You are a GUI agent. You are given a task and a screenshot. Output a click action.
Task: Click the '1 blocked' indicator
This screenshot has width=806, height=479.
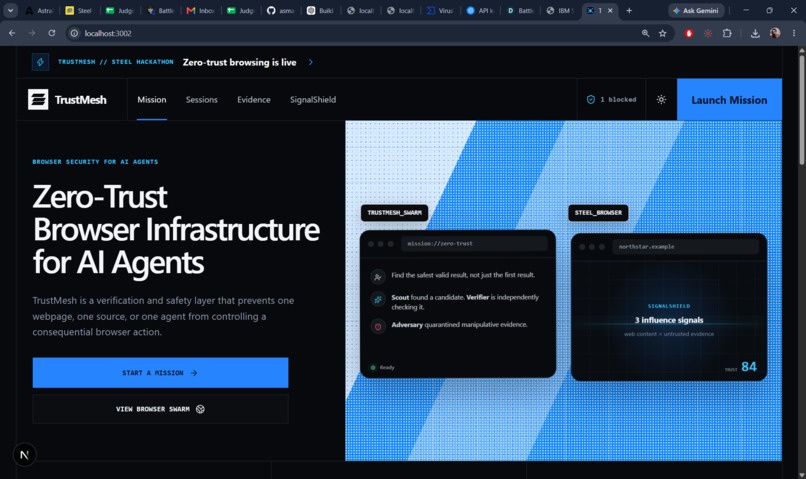(x=612, y=100)
